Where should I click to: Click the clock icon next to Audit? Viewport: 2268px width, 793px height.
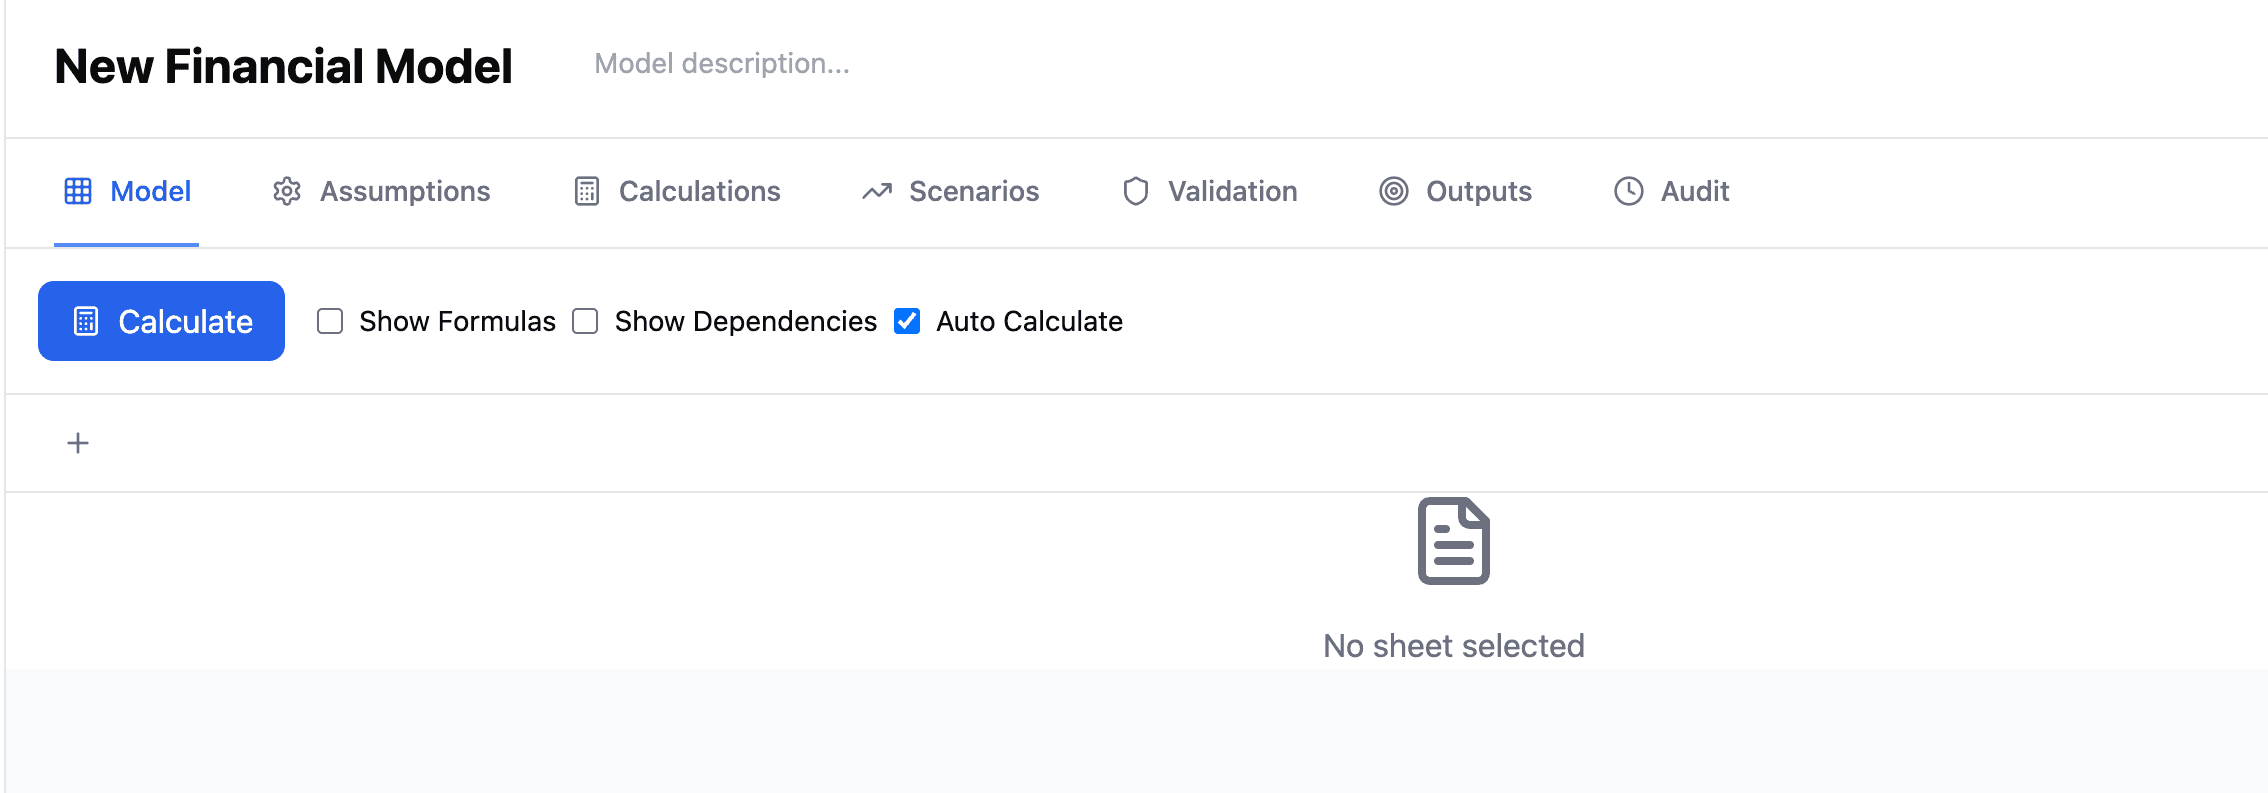coord(1628,191)
